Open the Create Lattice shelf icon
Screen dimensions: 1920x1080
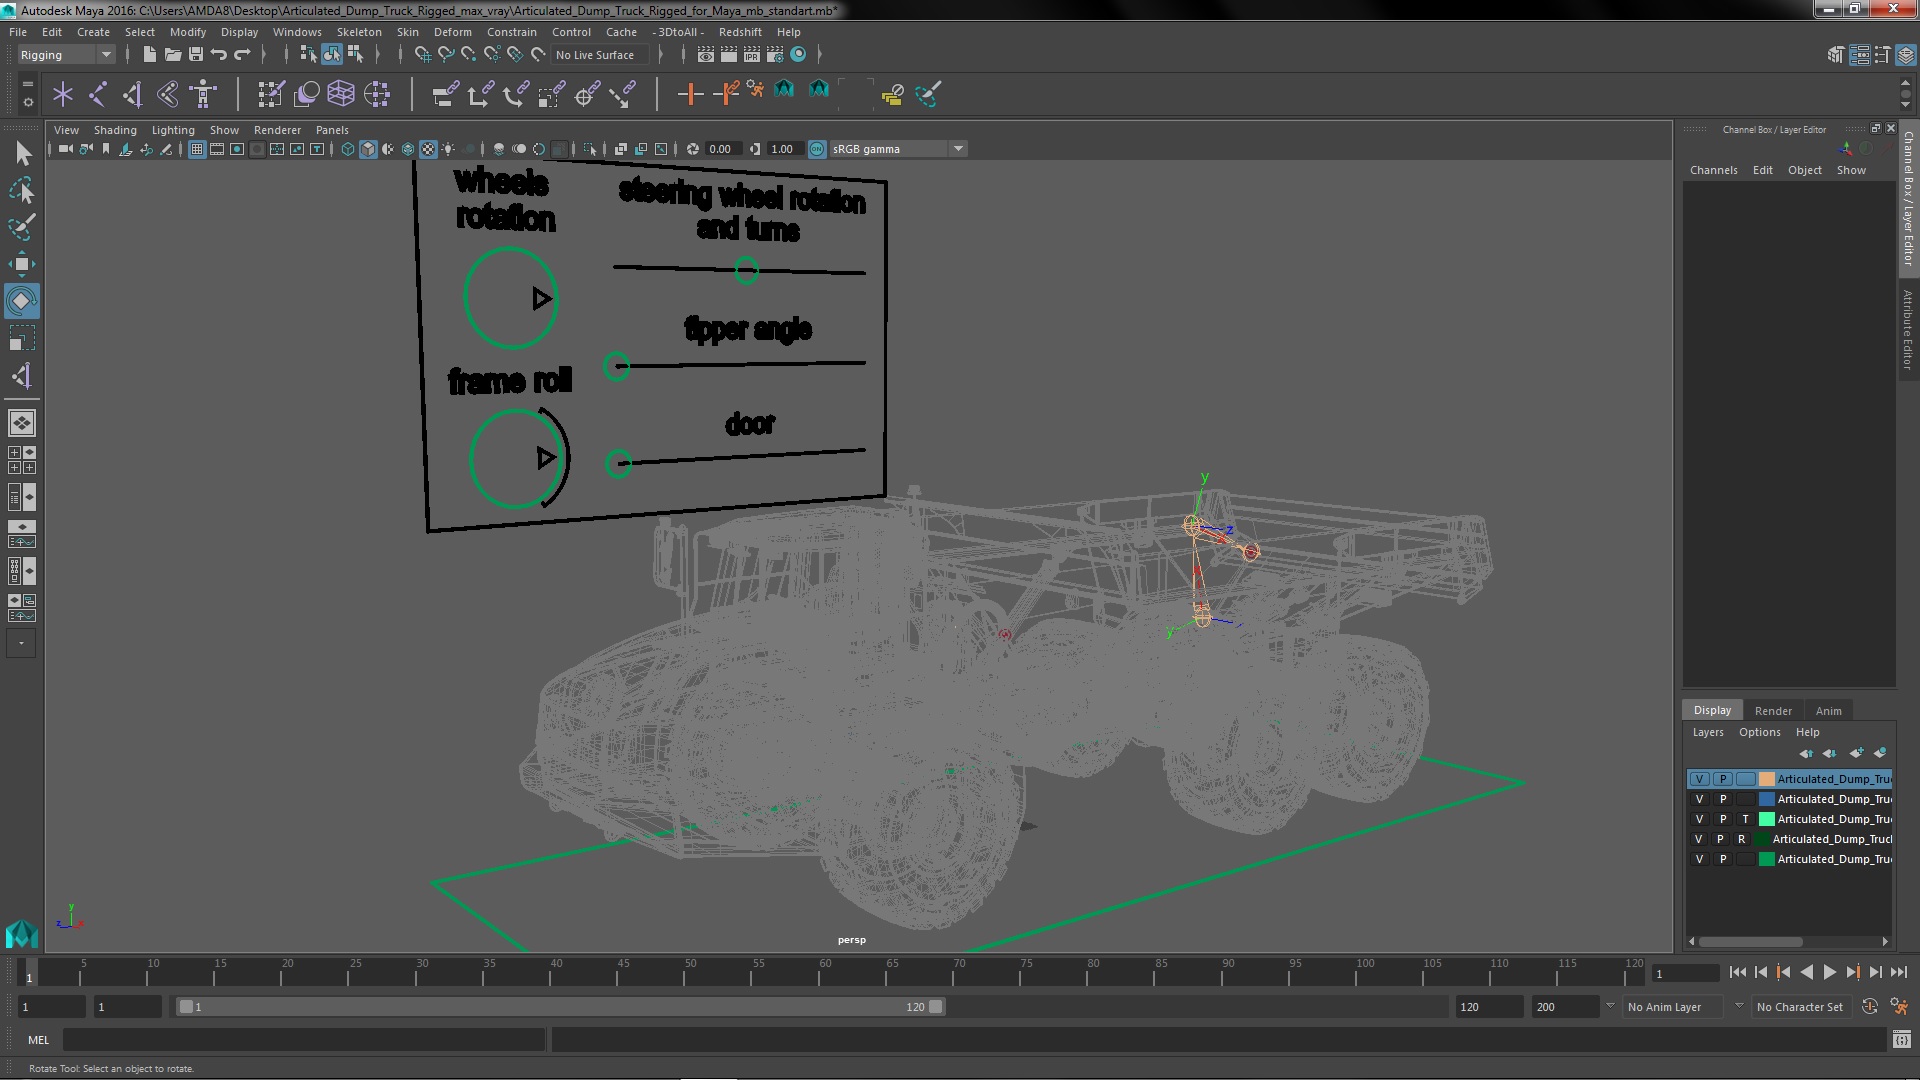tap(341, 94)
